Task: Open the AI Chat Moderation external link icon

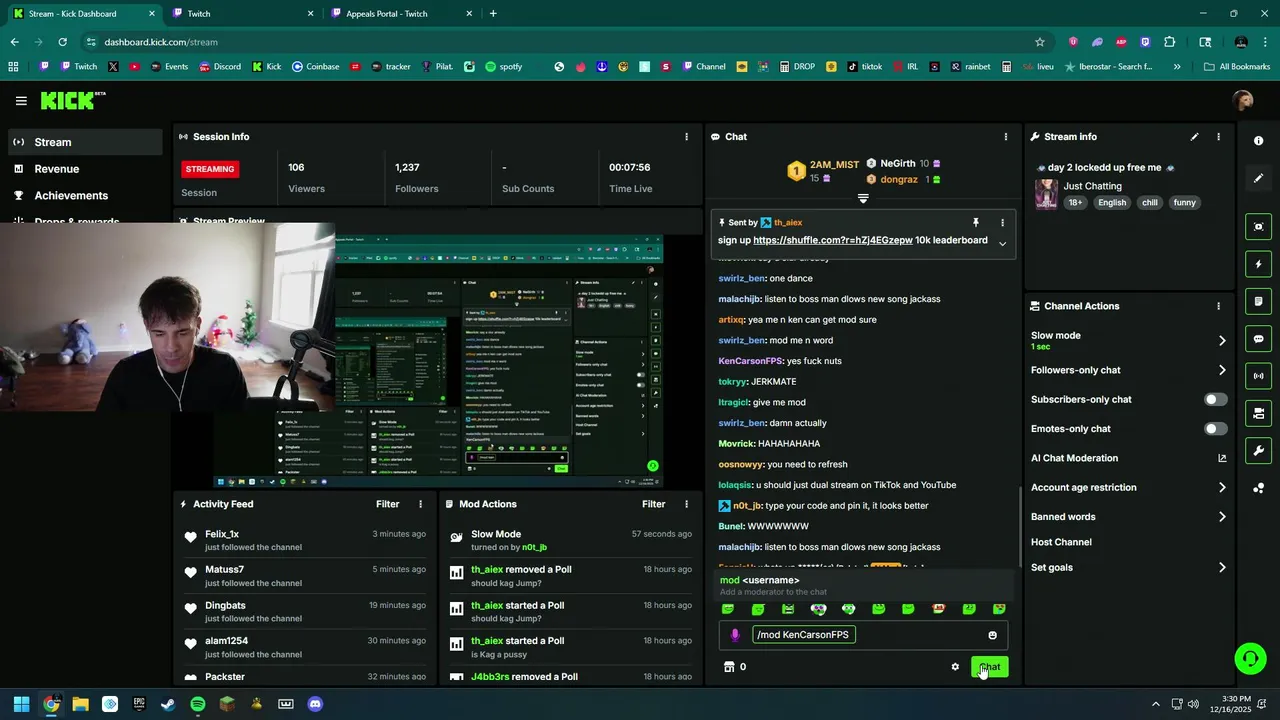Action: [x=1222, y=458]
